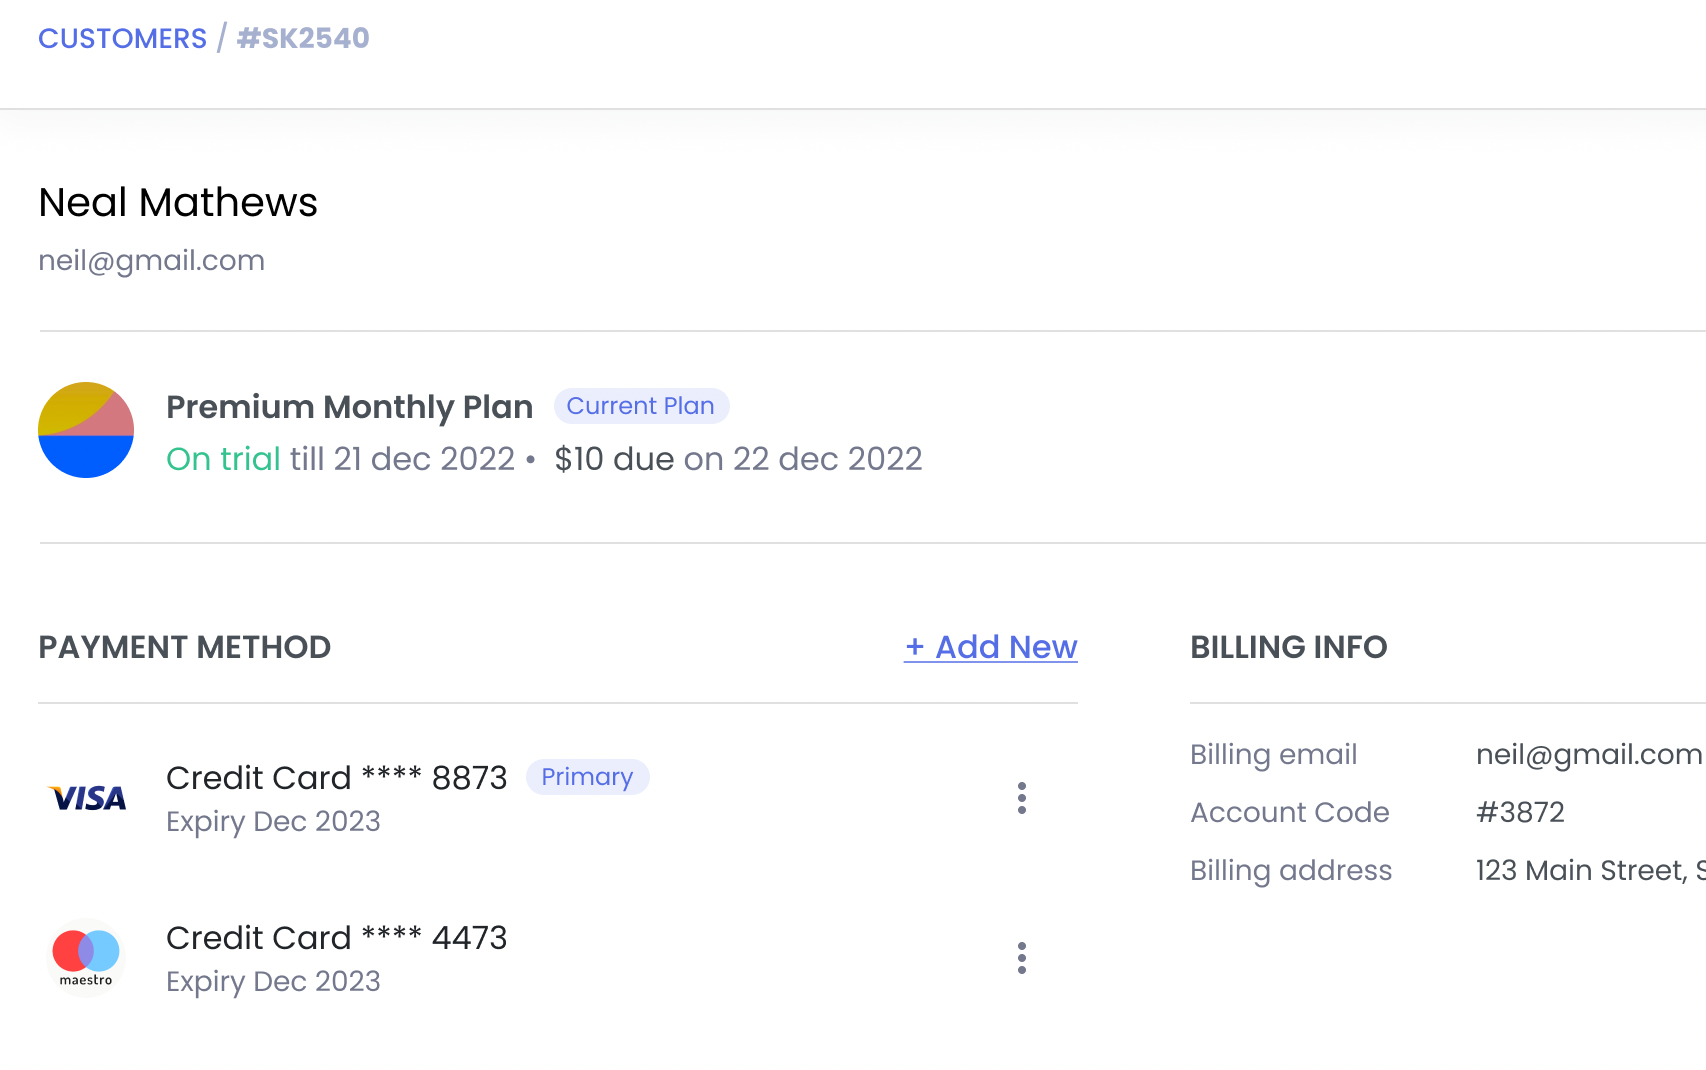Go back to Customers breadcrumb

pyautogui.click(x=122, y=38)
